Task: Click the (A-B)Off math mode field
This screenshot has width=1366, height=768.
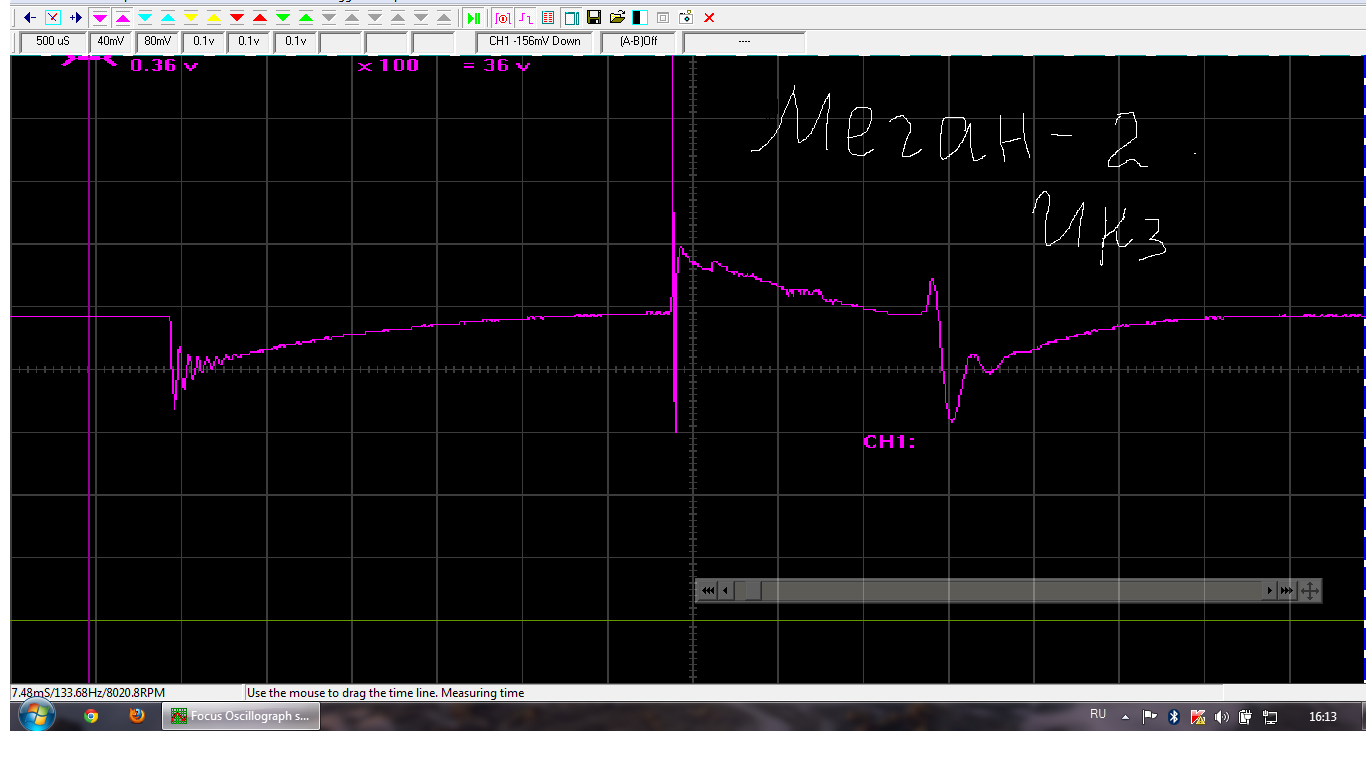Action: pos(639,42)
